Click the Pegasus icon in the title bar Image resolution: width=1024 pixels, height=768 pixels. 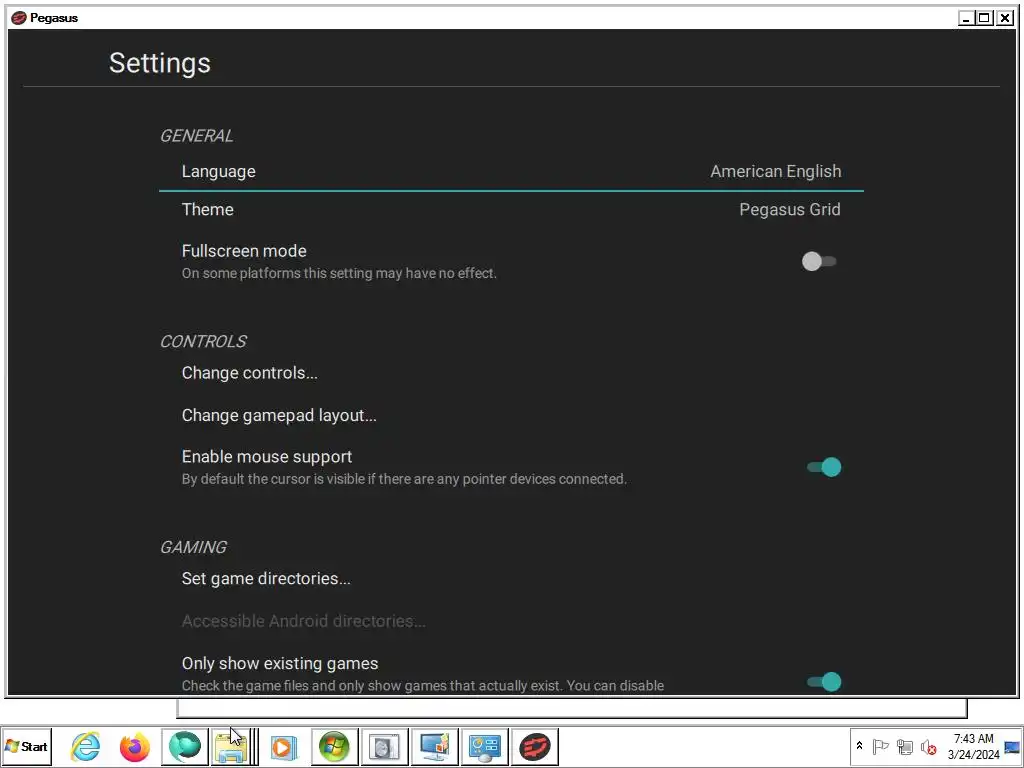coord(19,18)
